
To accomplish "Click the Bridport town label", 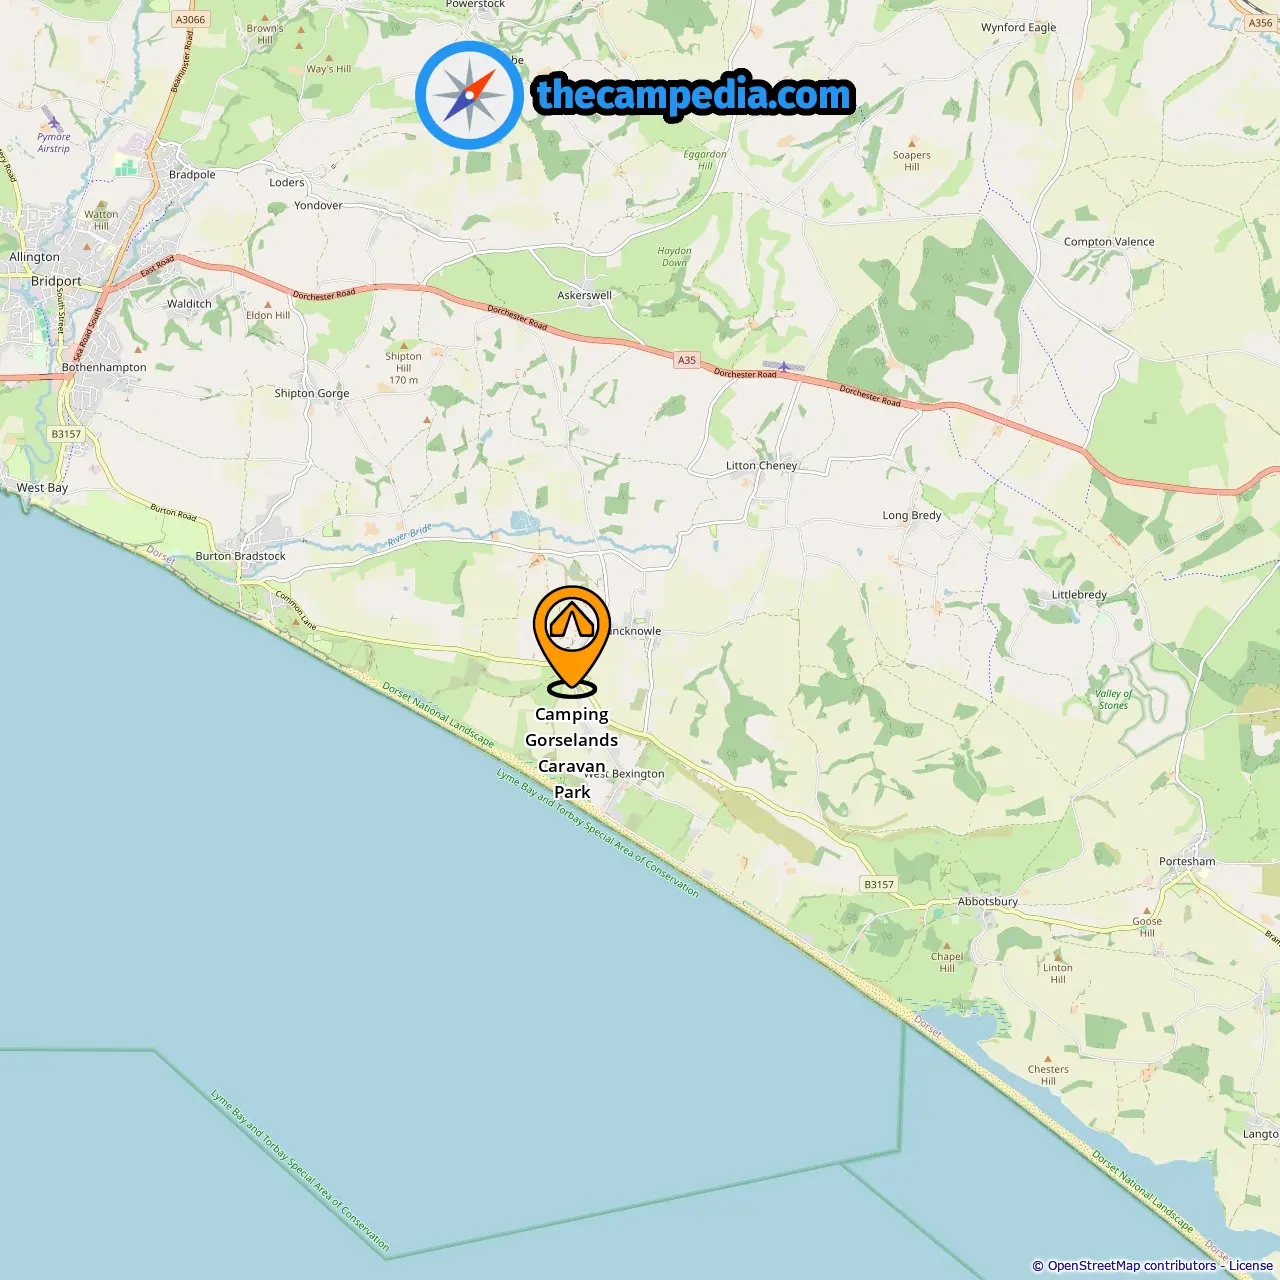I will pyautogui.click(x=56, y=281).
